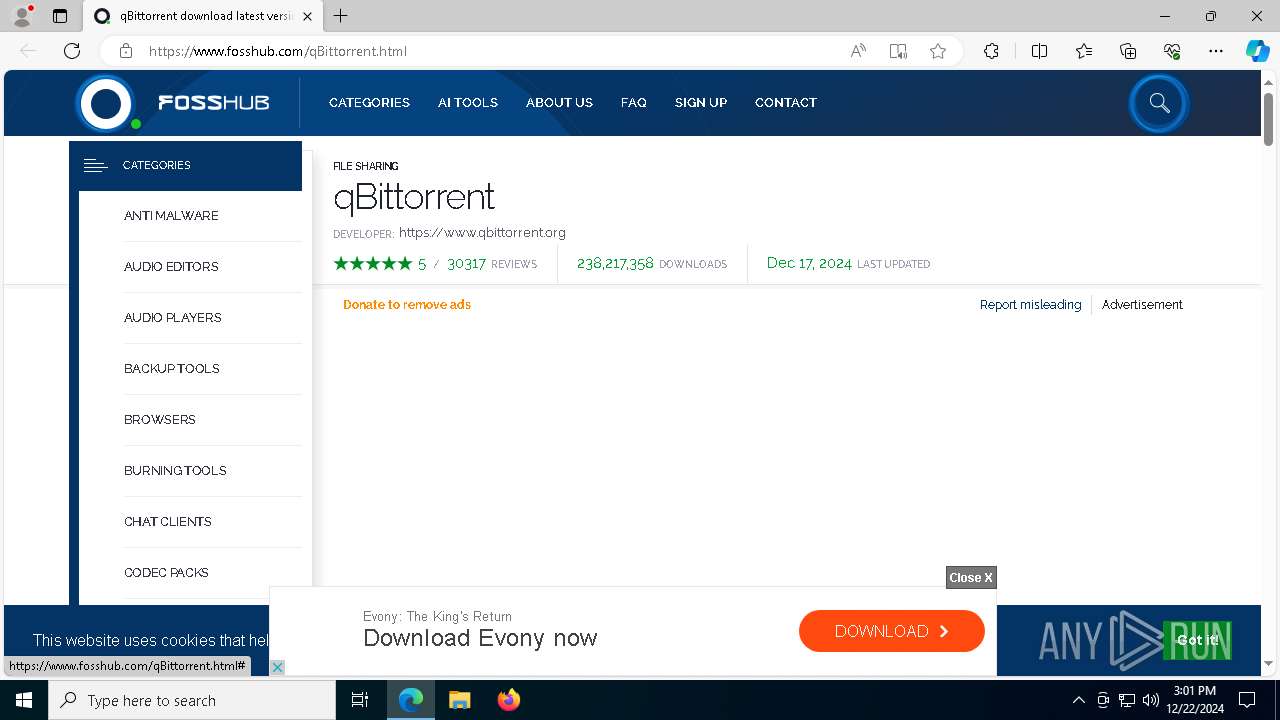This screenshot has height=720, width=1280.
Task: Open a new tab with plus button
Action: point(341,16)
